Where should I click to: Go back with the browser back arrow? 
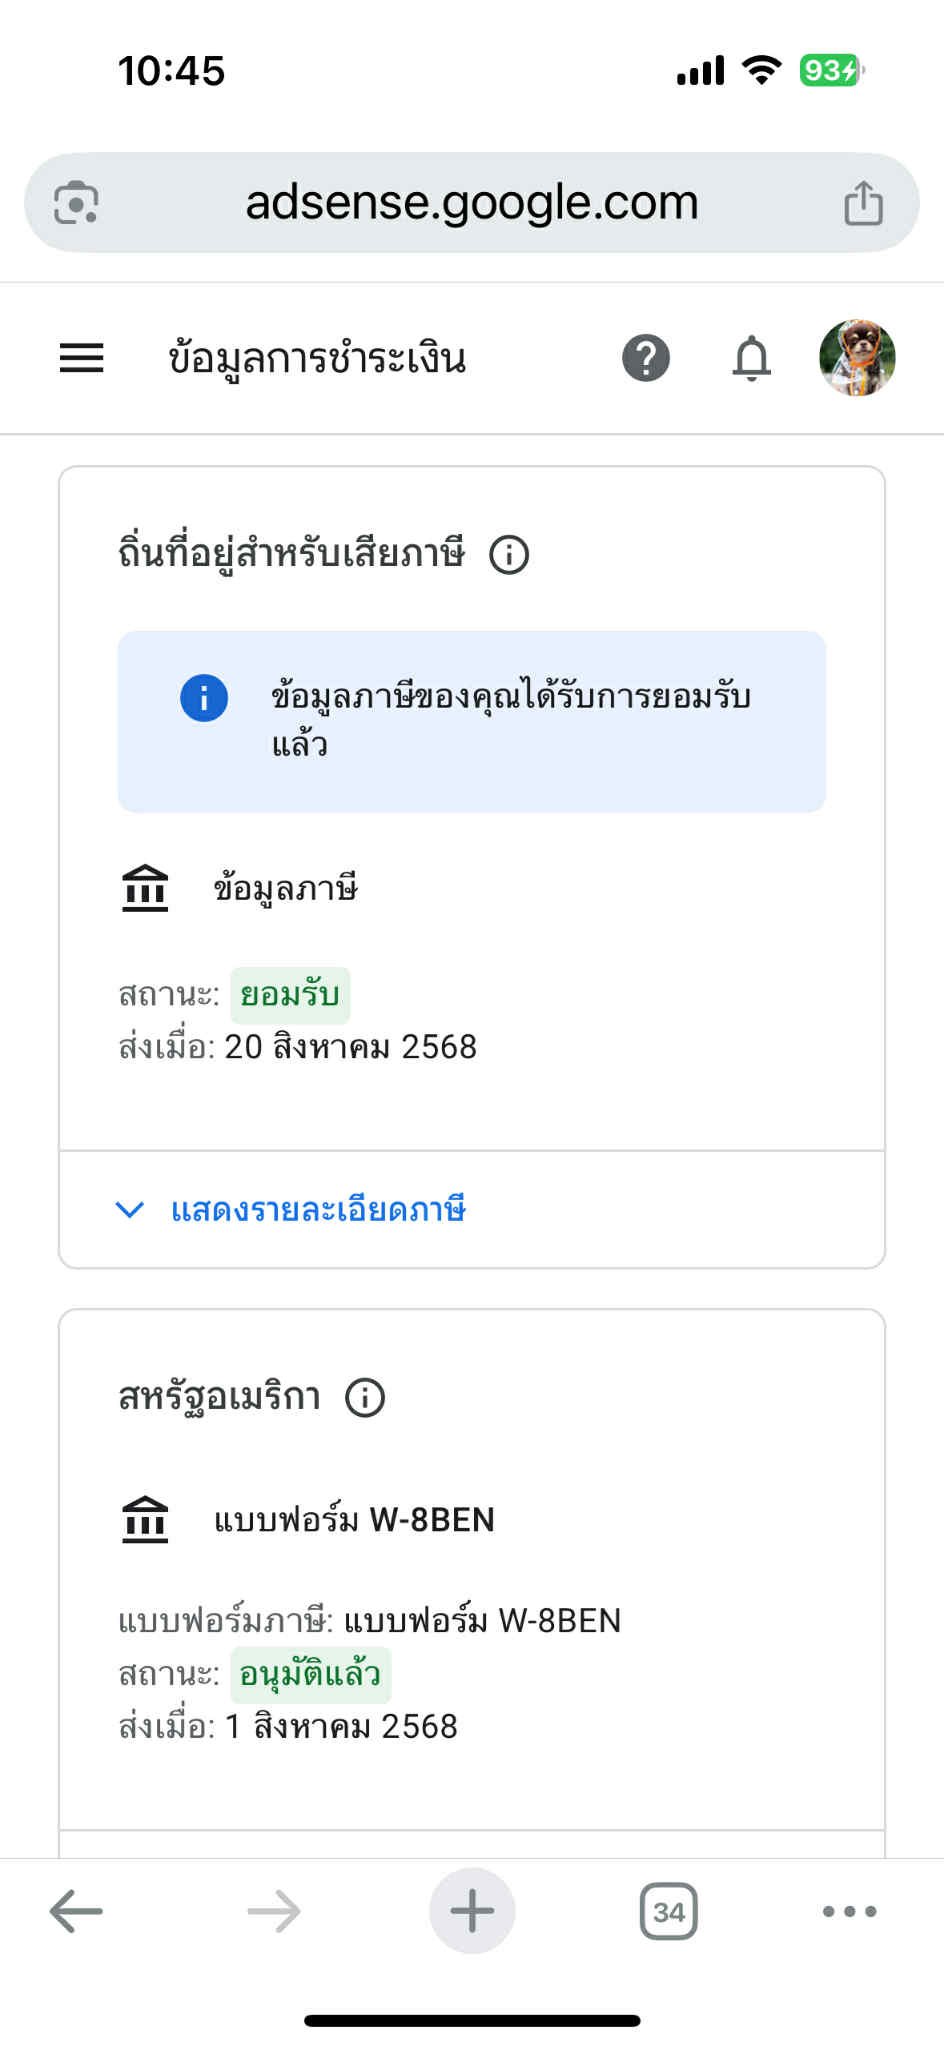tap(76, 1911)
